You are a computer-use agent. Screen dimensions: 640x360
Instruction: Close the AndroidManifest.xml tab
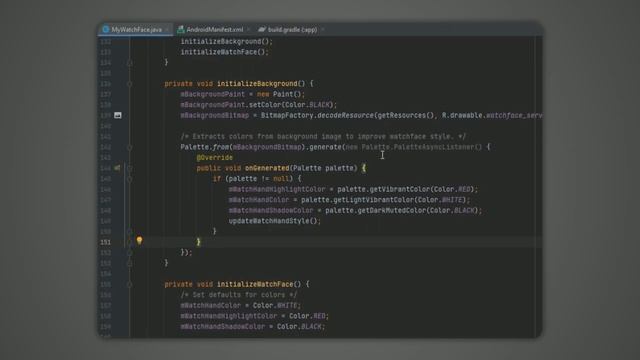248,29
